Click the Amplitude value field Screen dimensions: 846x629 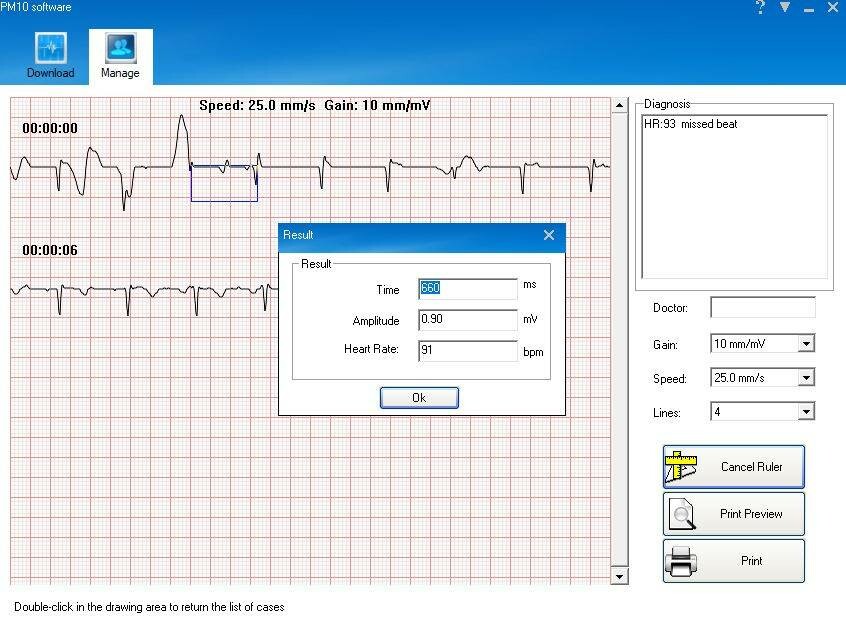[466, 320]
